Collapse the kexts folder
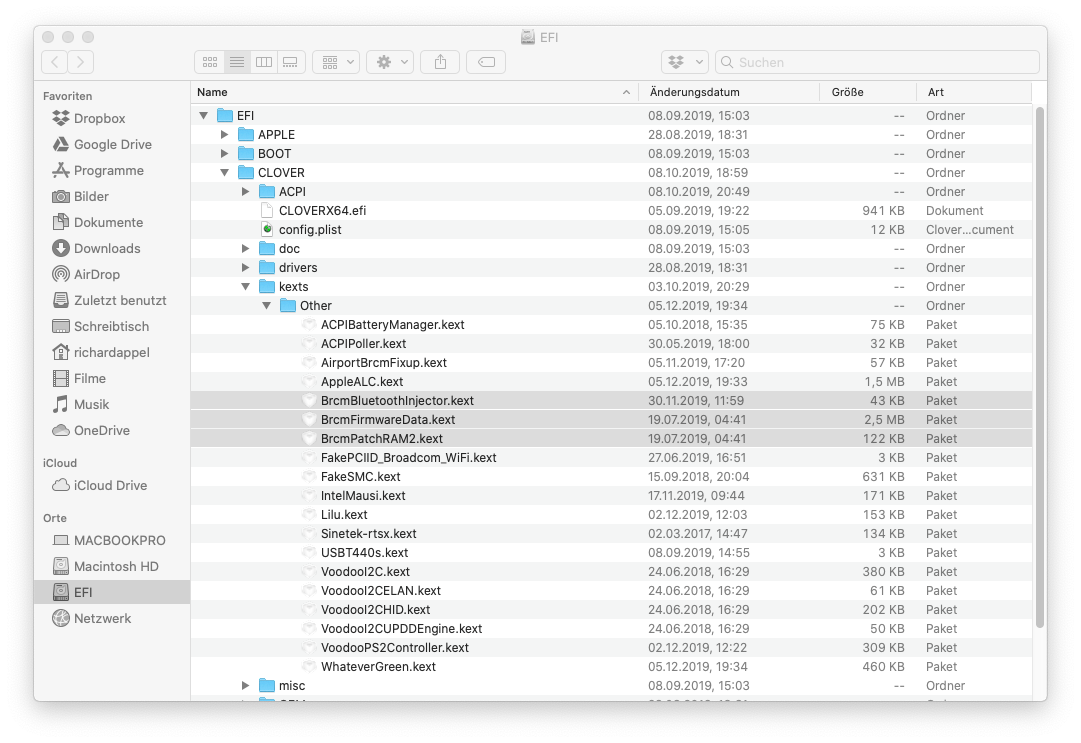 click(x=245, y=287)
